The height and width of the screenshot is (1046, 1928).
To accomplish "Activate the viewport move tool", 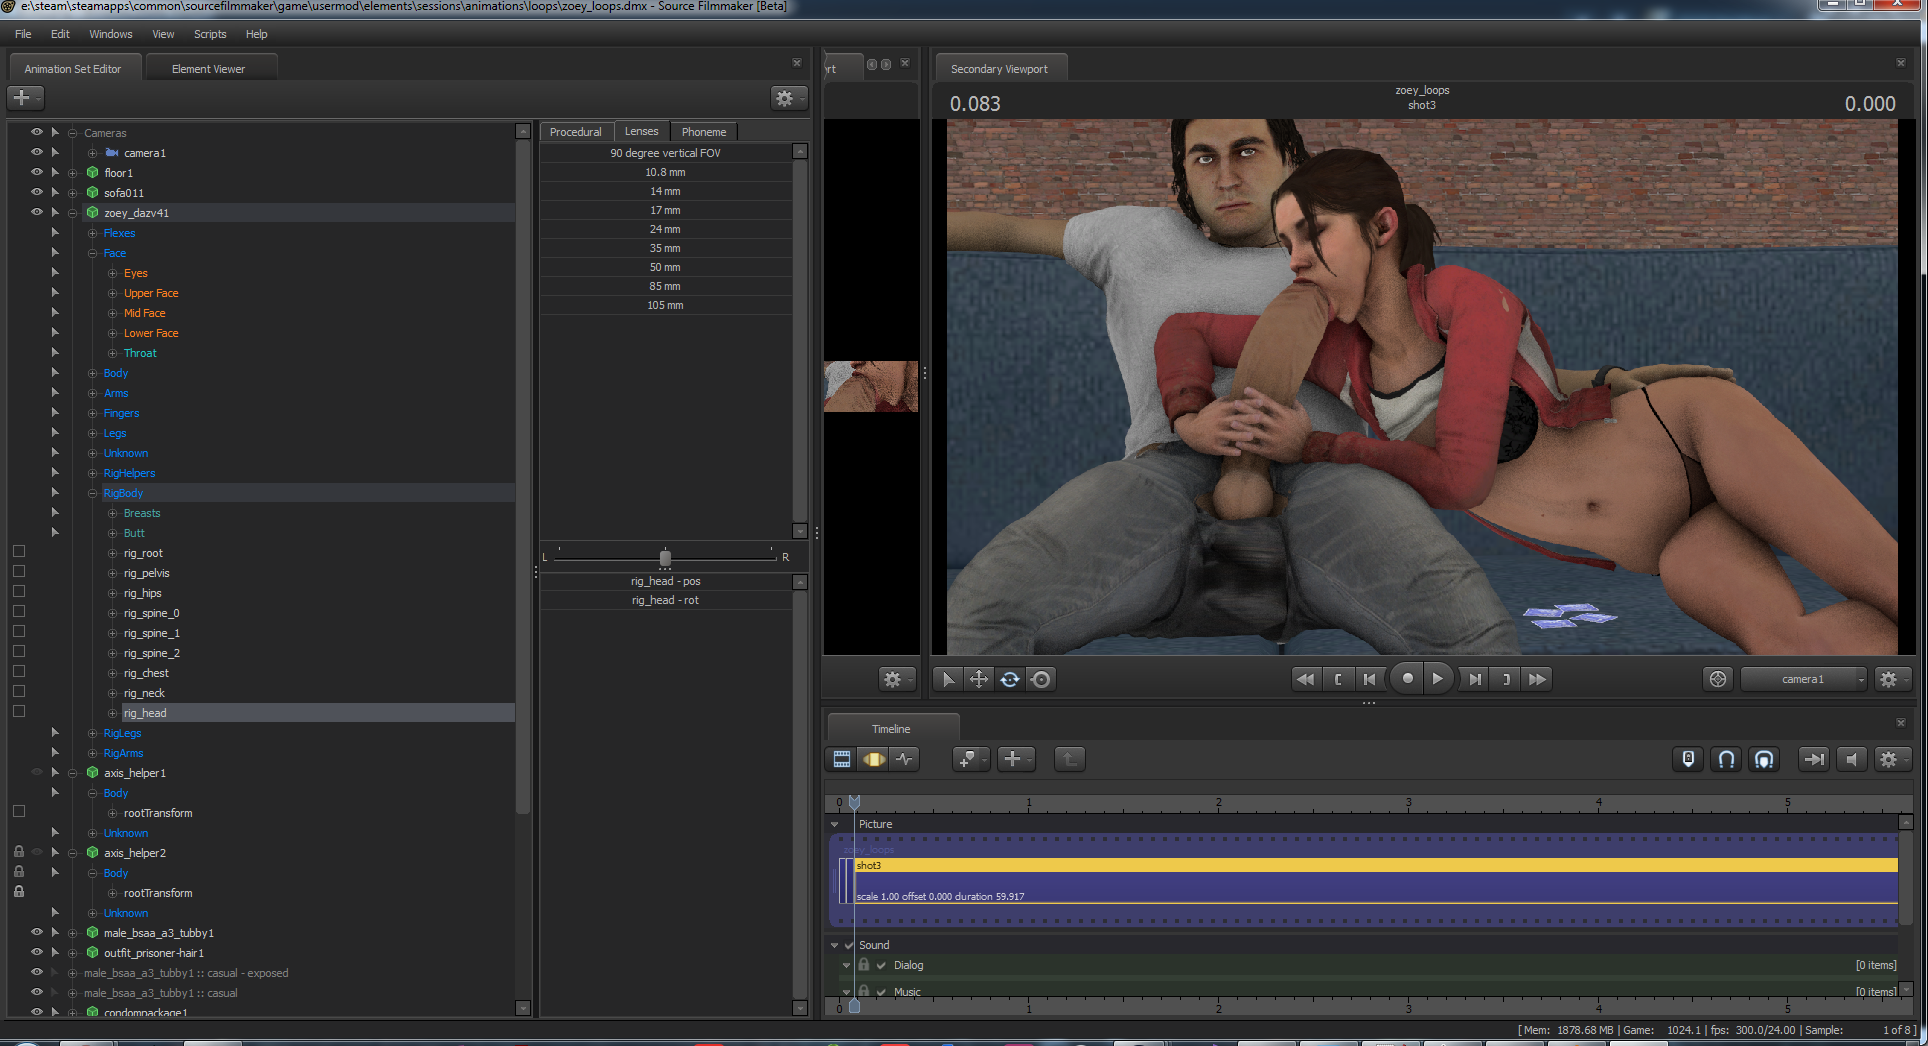I will coord(979,679).
